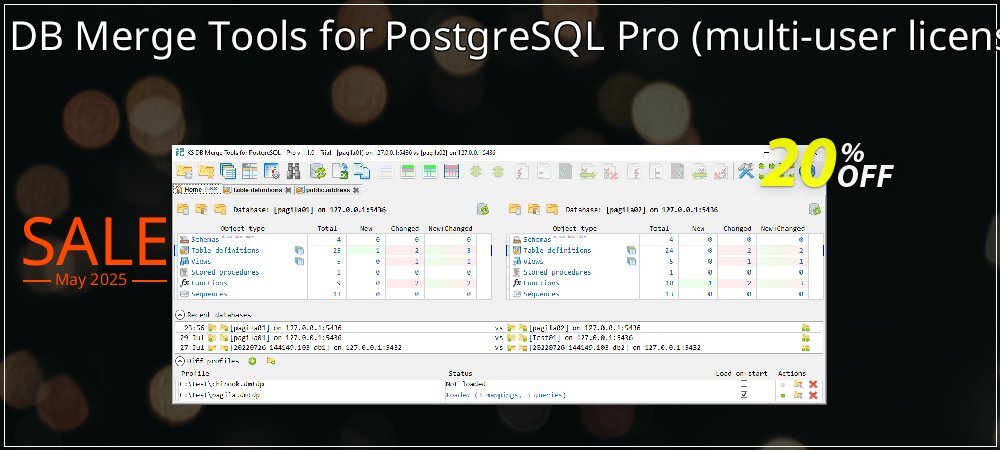The image size is (1000, 450).
Task: Refresh the left pagila01 database via its icon
Action: point(483,209)
